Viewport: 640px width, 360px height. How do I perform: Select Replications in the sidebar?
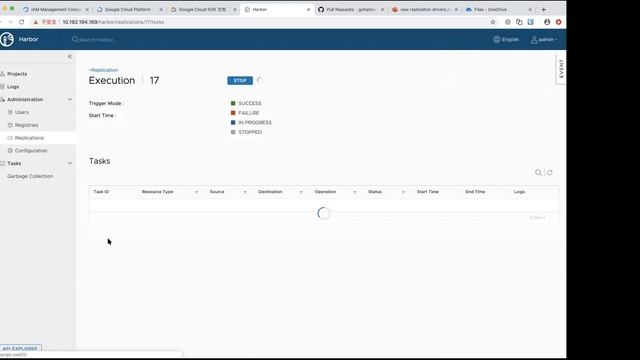29,138
